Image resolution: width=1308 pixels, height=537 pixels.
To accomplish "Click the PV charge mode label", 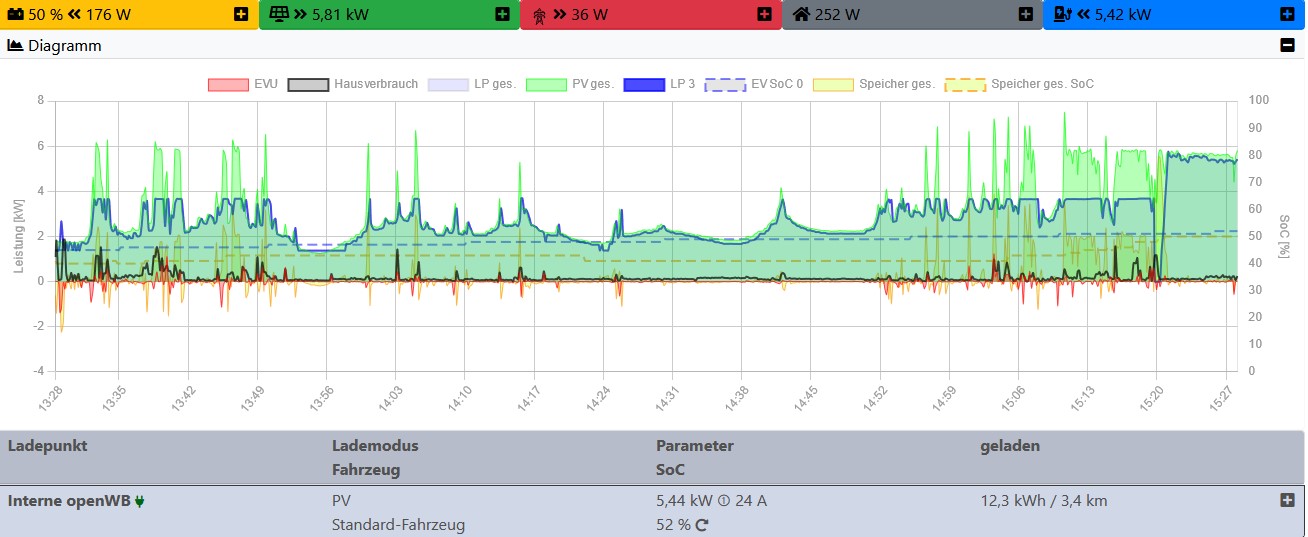I will click(x=341, y=501).
